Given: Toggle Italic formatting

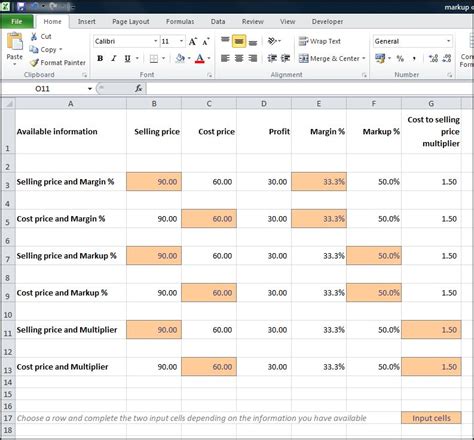Looking at the screenshot, I should tap(114, 58).
